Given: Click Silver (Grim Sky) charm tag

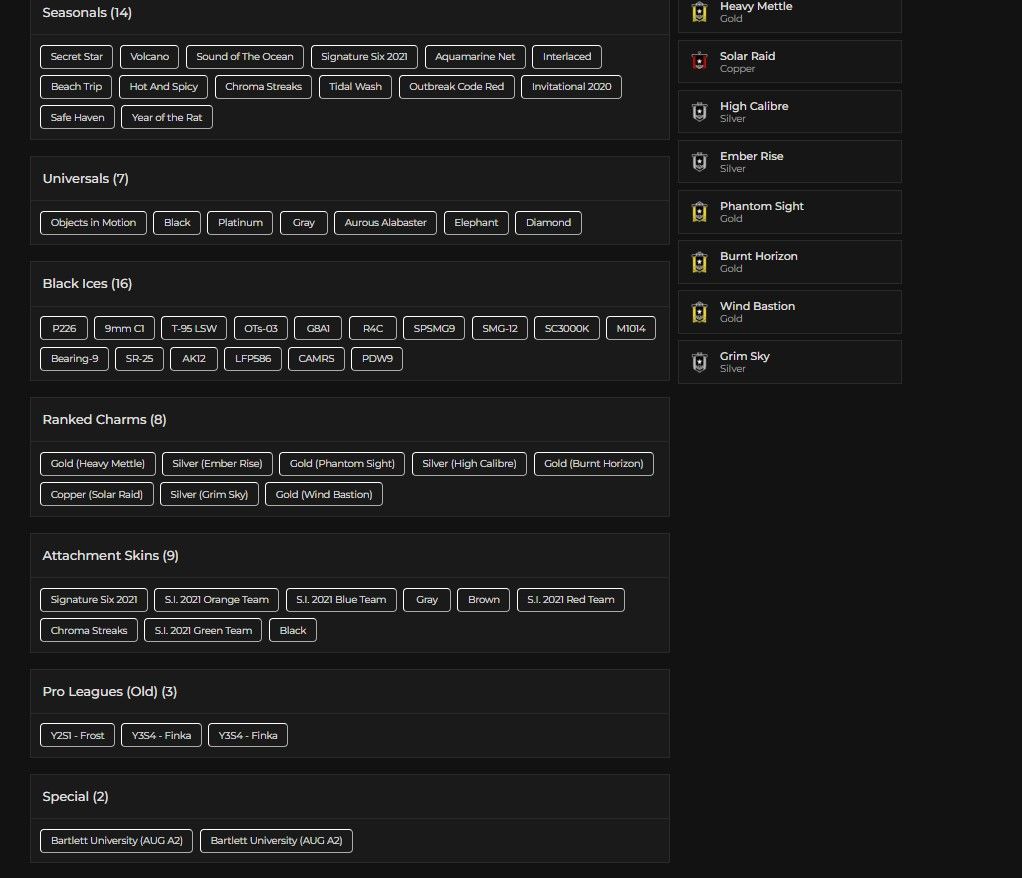Looking at the screenshot, I should pos(209,495).
